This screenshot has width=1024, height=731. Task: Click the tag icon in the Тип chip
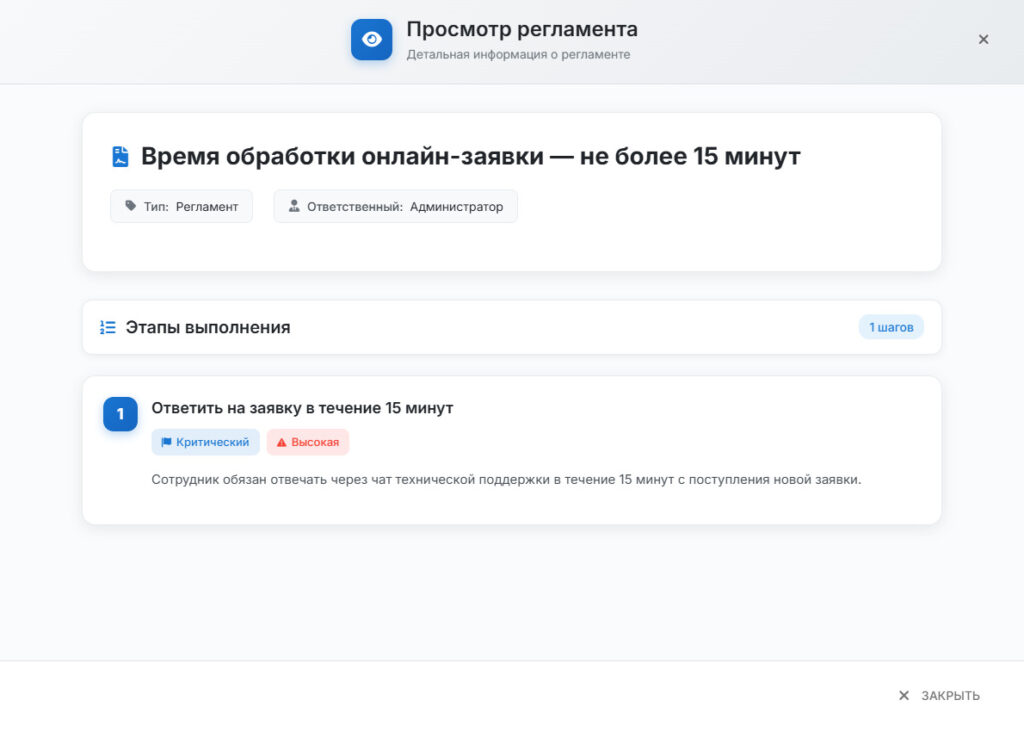(130, 206)
